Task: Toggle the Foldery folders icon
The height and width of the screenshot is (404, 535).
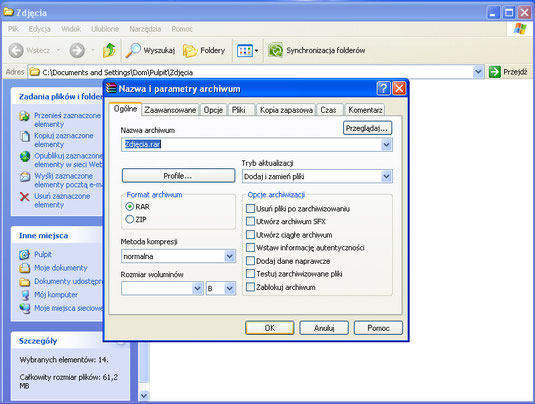Action: click(190, 51)
